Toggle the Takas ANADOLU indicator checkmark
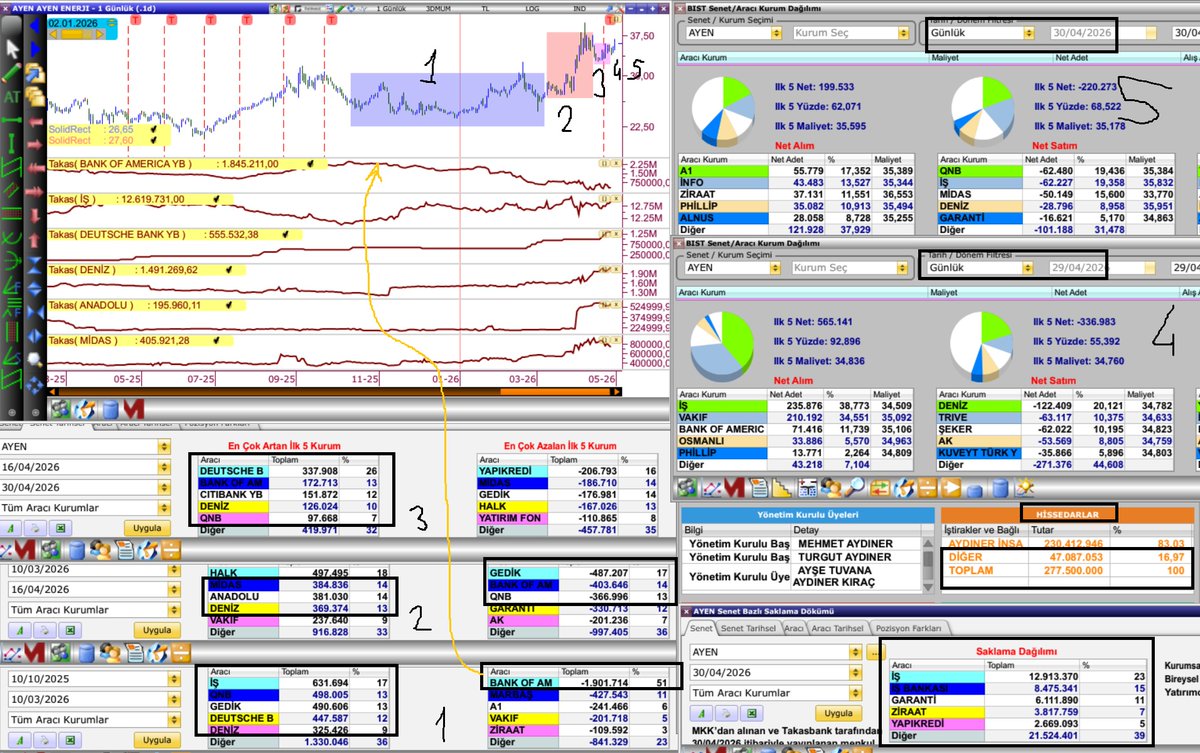Image resolution: width=1200 pixels, height=753 pixels. pos(229,305)
